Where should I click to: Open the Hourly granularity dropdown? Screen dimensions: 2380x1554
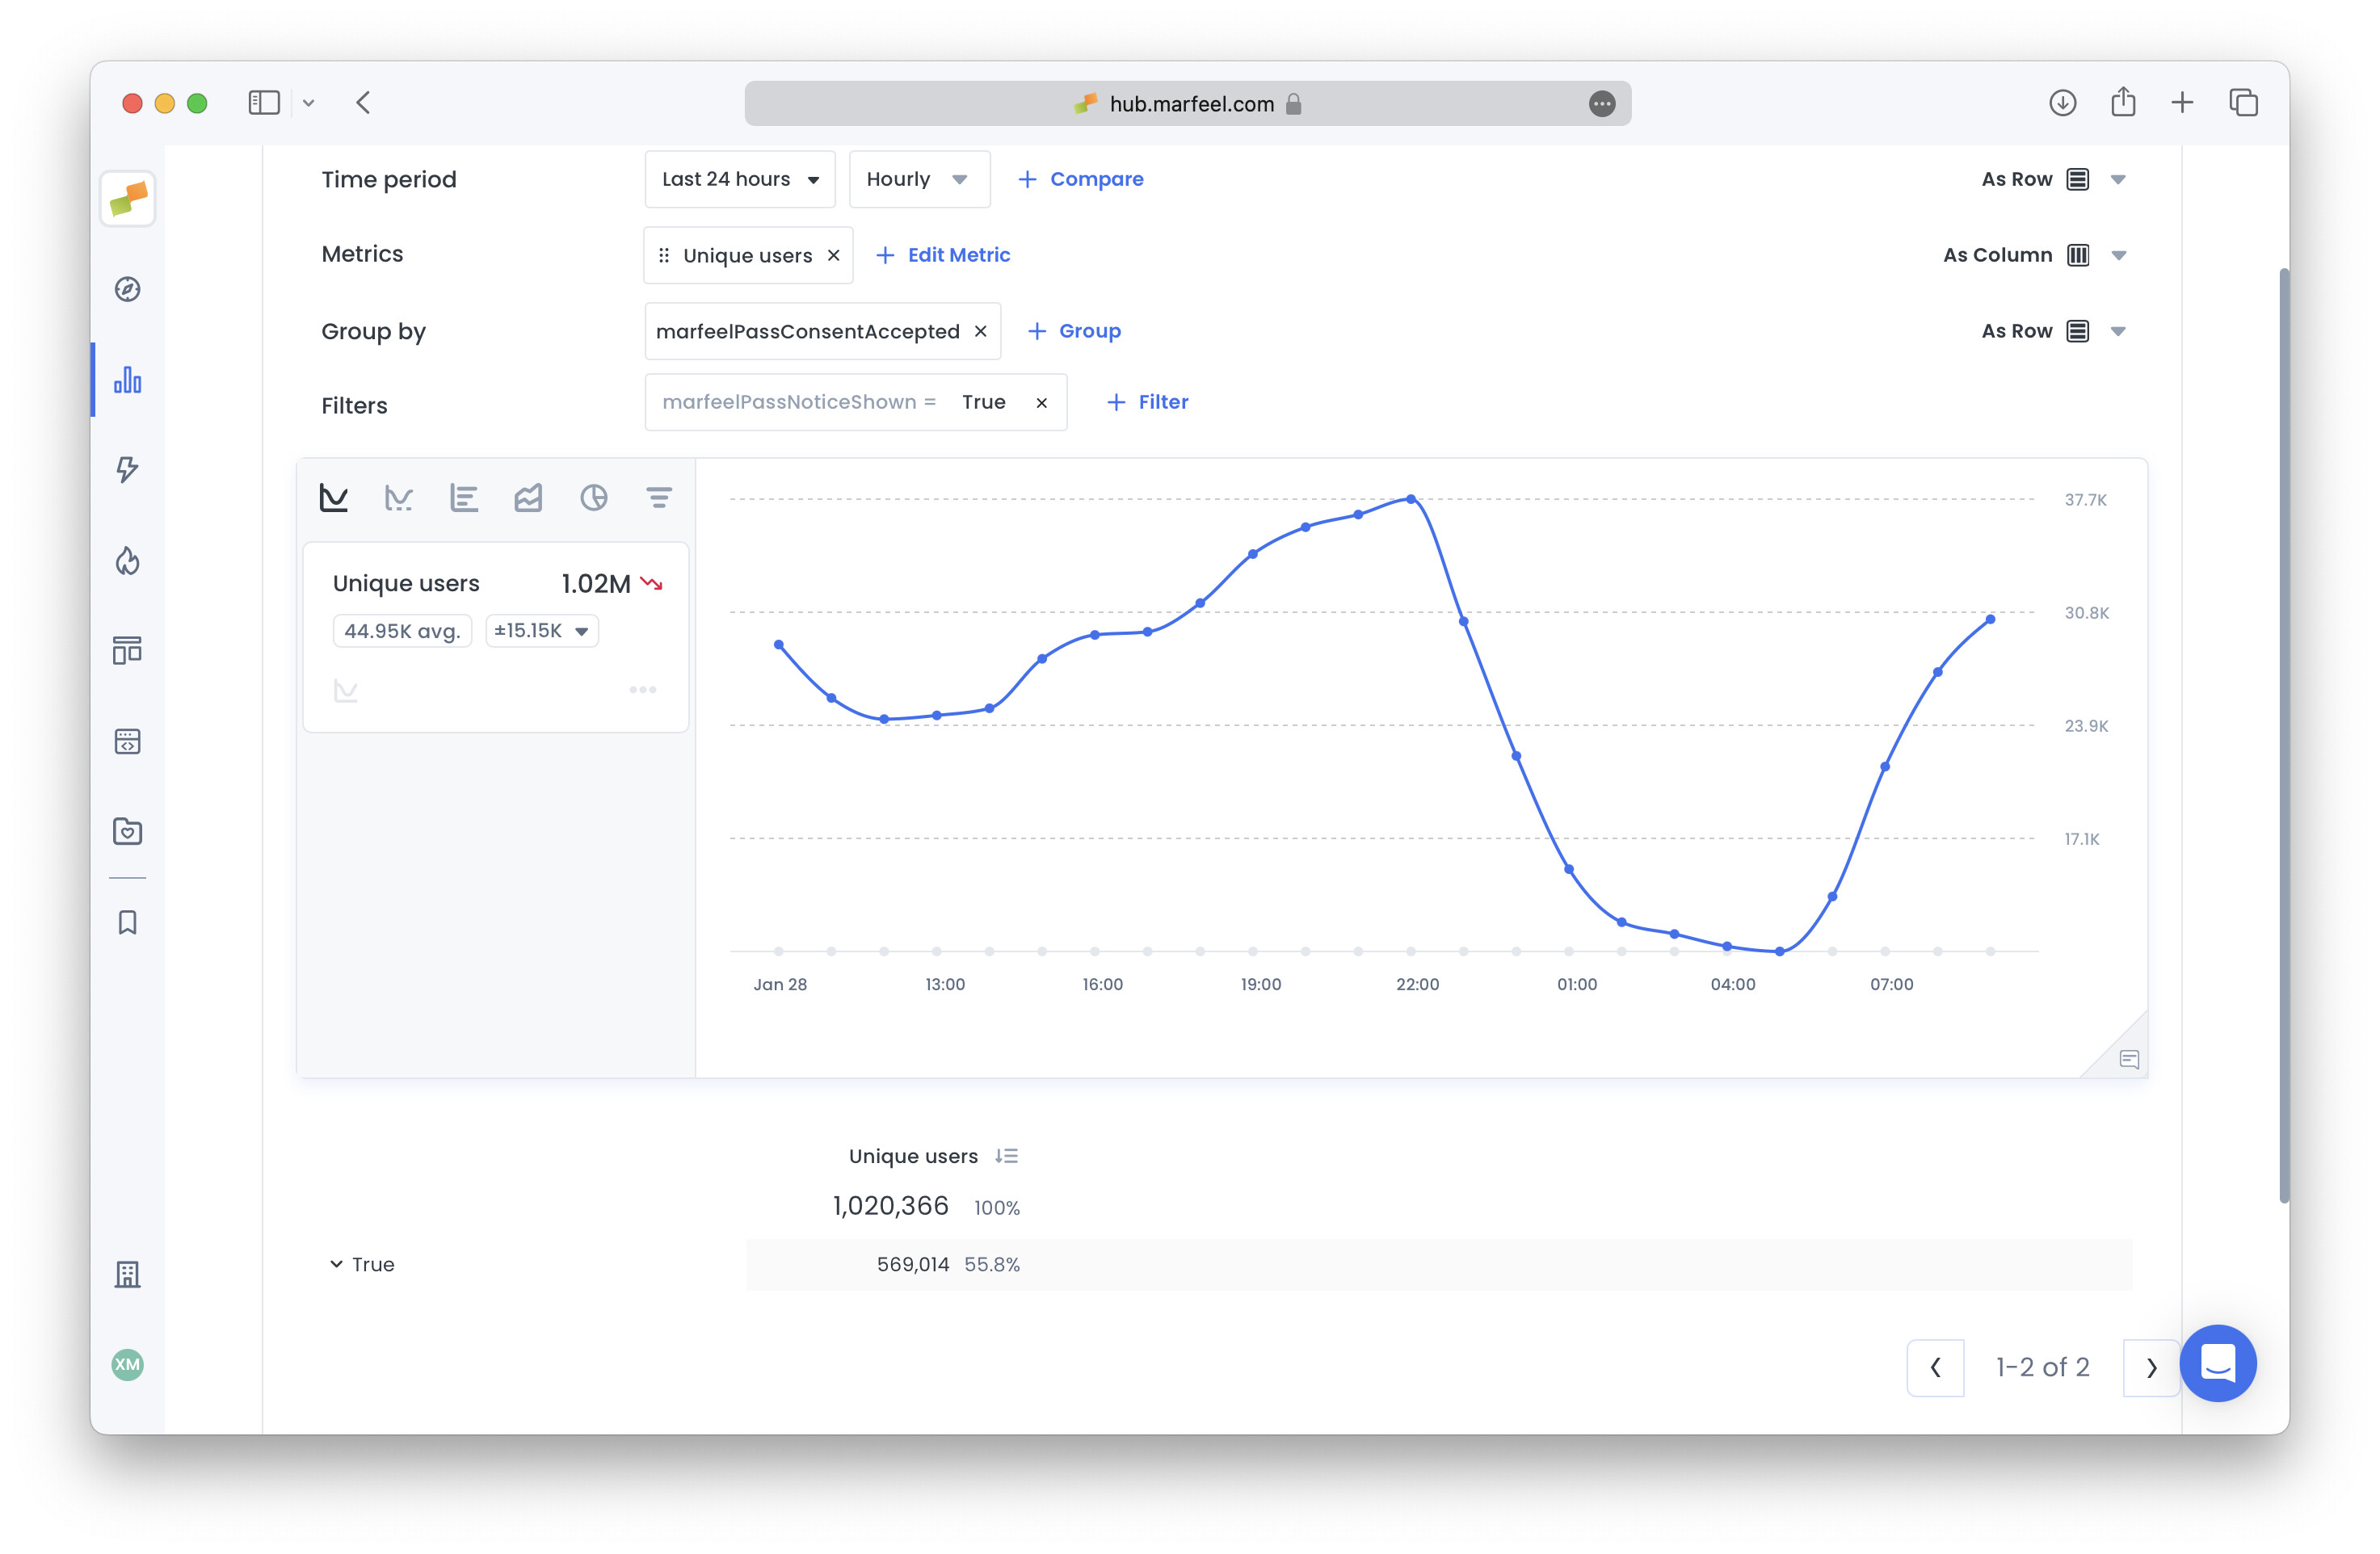(x=918, y=179)
